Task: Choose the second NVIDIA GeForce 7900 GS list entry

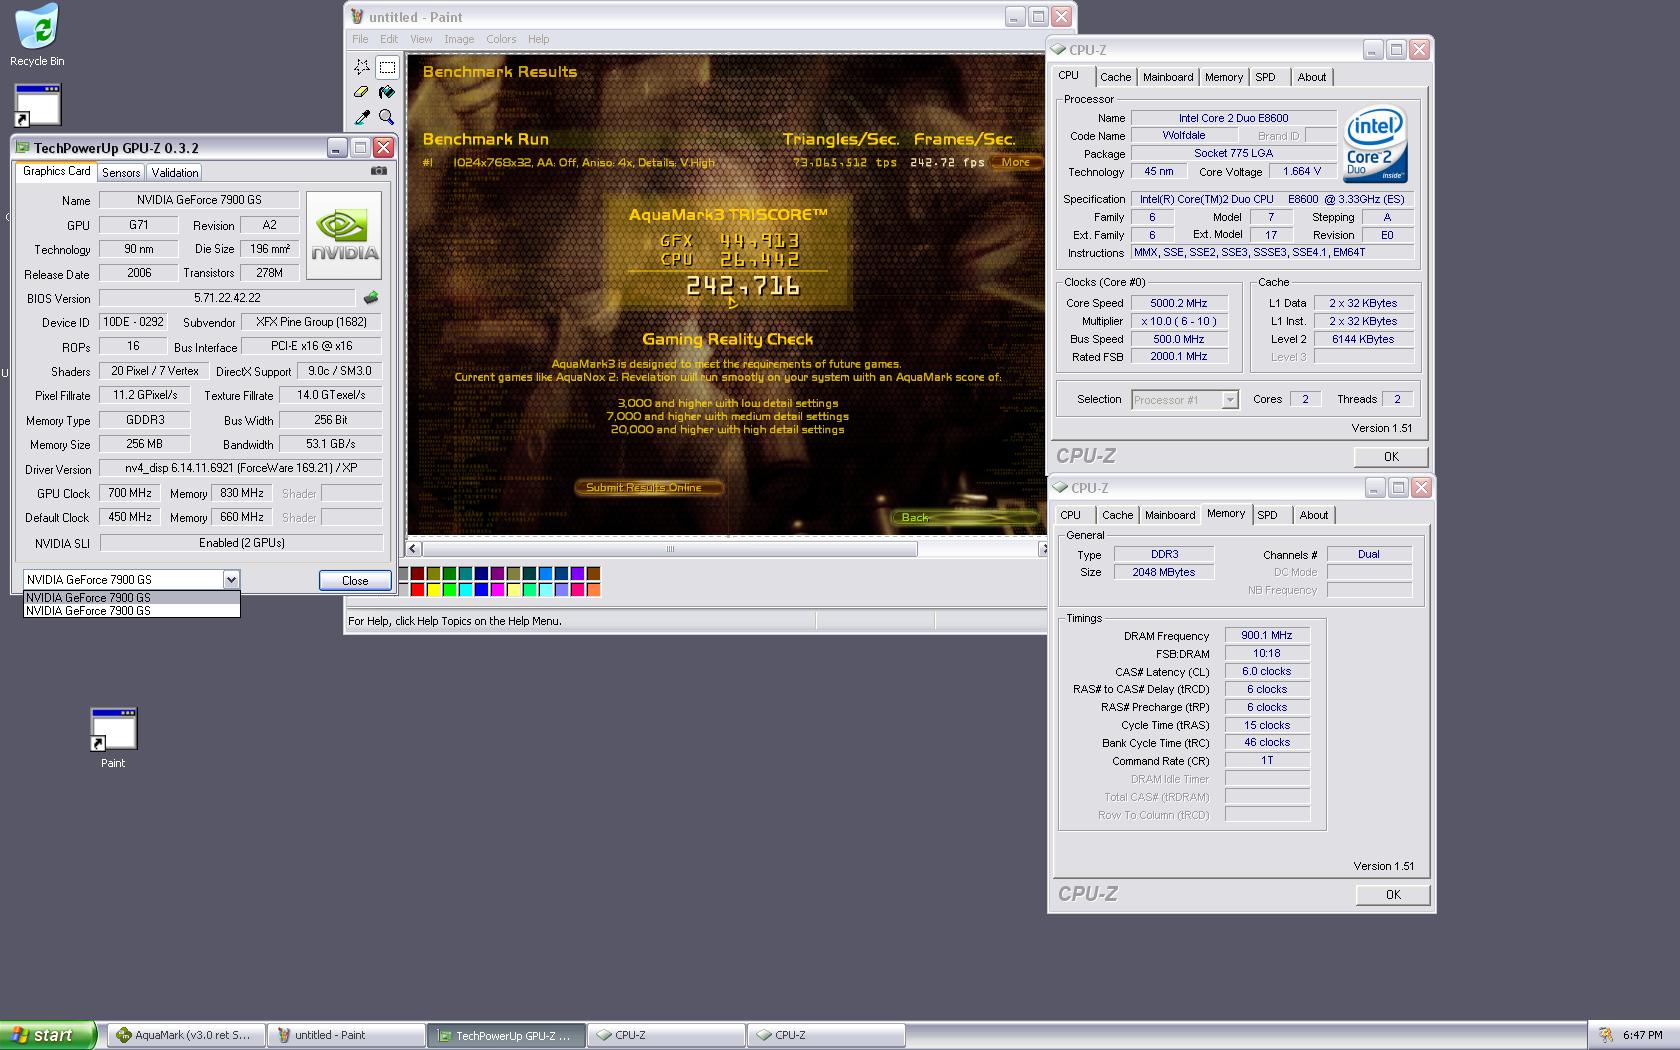Action: tap(131, 611)
